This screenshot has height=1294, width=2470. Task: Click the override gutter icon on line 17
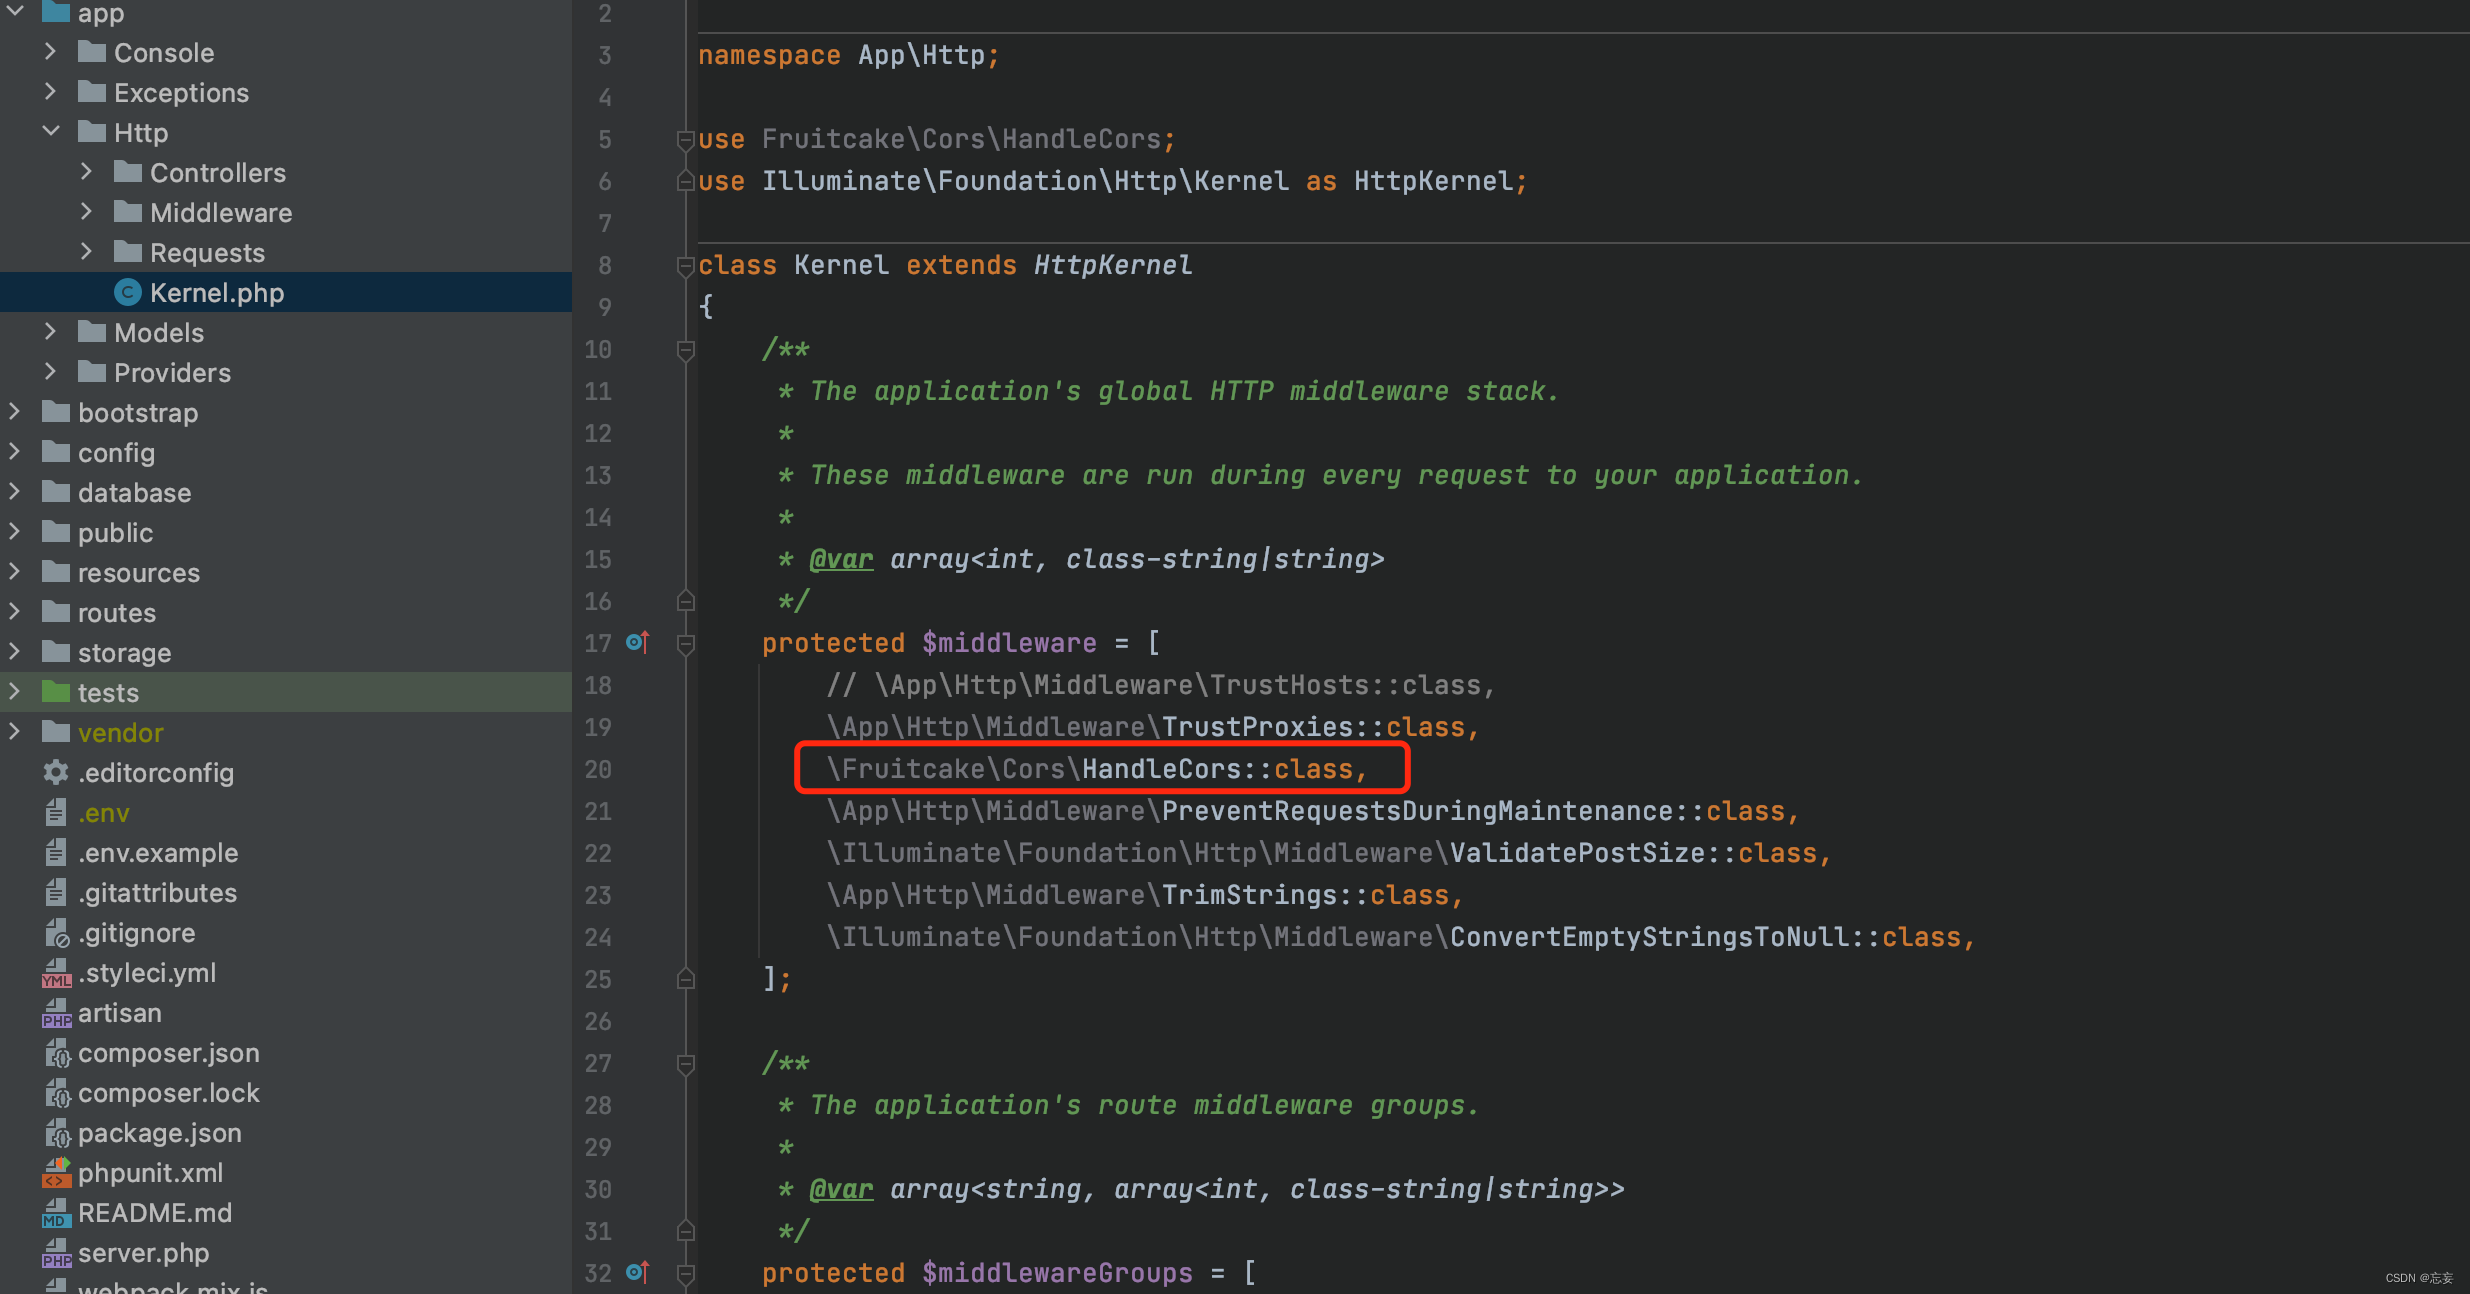coord(637,643)
